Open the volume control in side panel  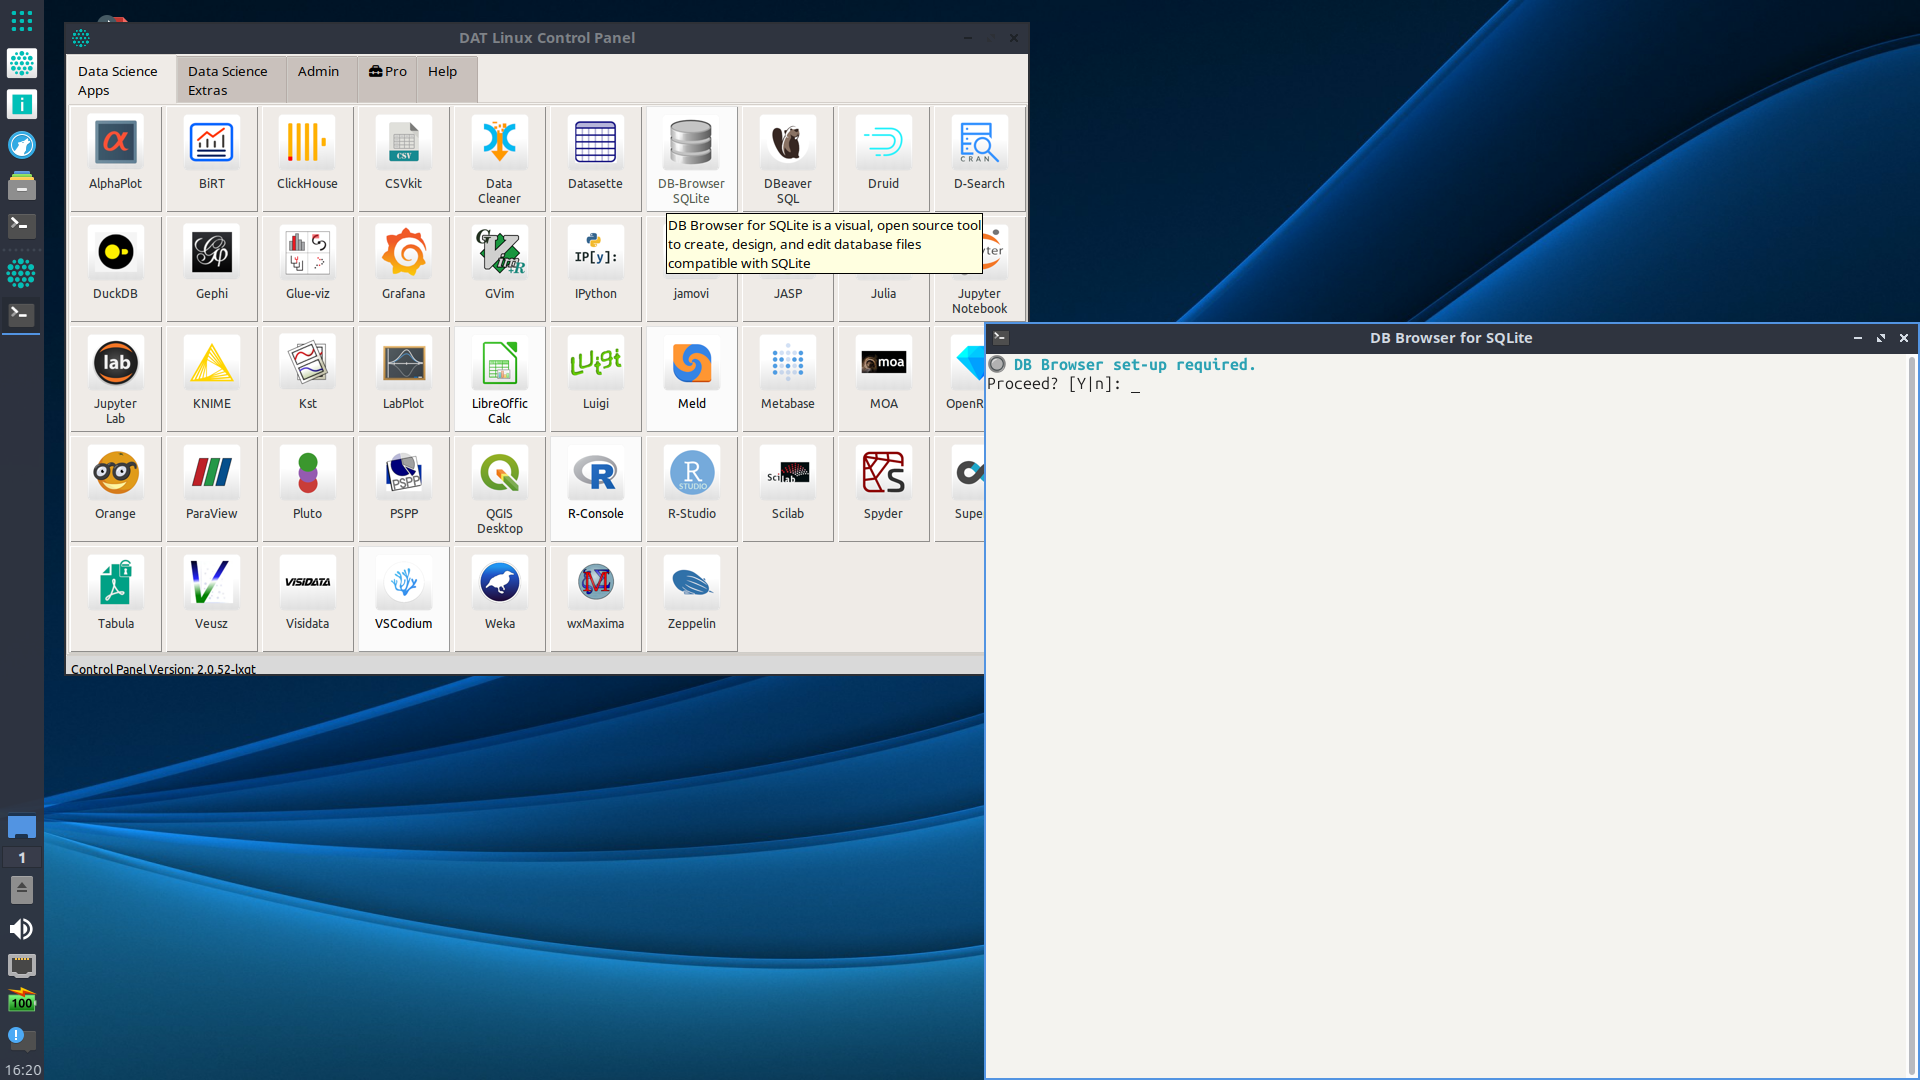[21, 929]
